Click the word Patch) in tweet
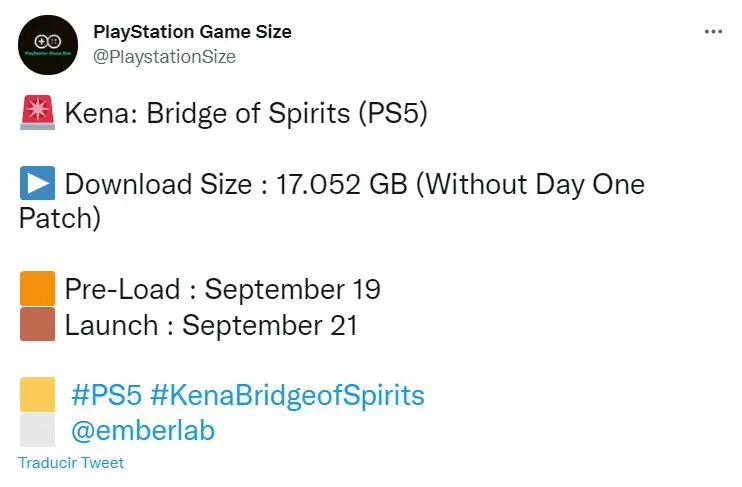This screenshot has width=742, height=487. tap(60, 219)
